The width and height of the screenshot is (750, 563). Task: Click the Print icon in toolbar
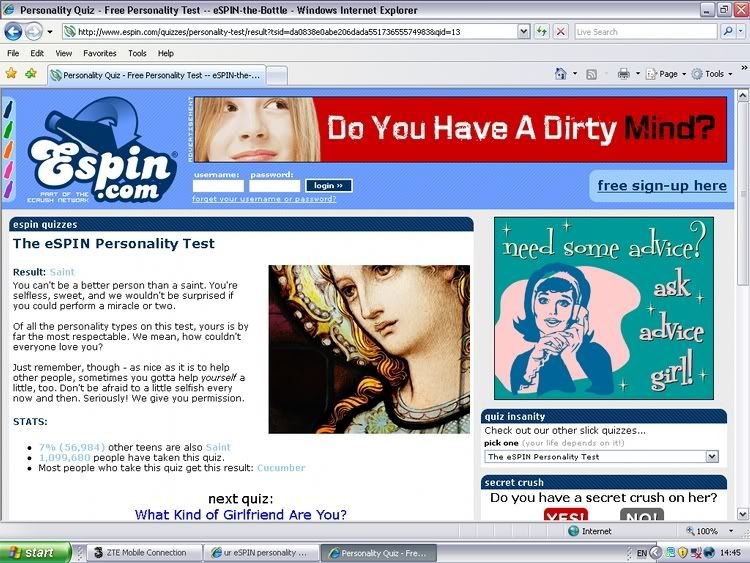(x=623, y=74)
